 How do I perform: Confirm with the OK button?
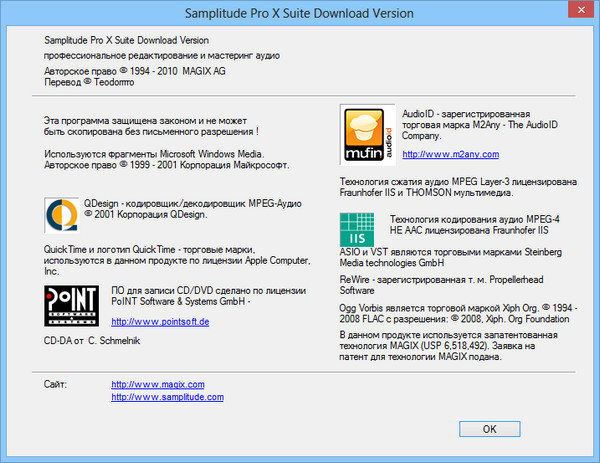489,429
